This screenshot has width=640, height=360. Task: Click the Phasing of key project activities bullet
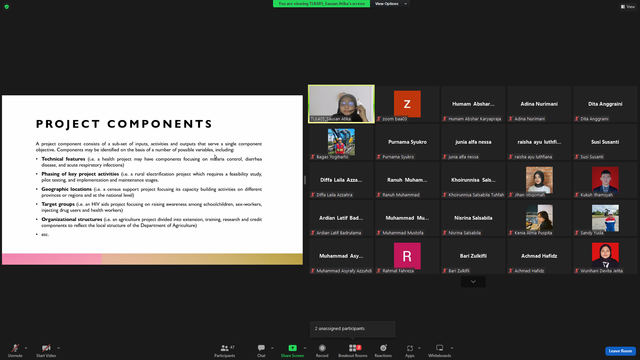click(x=149, y=177)
